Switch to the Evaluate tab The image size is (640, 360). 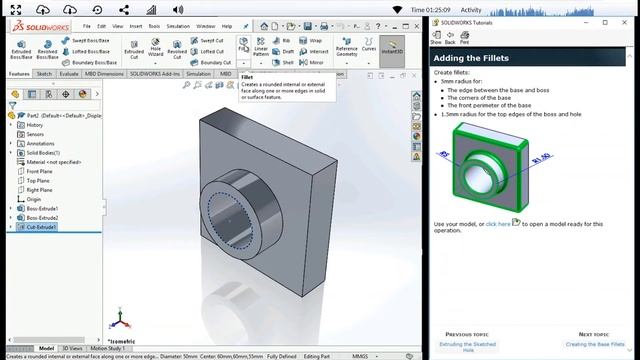click(x=69, y=74)
